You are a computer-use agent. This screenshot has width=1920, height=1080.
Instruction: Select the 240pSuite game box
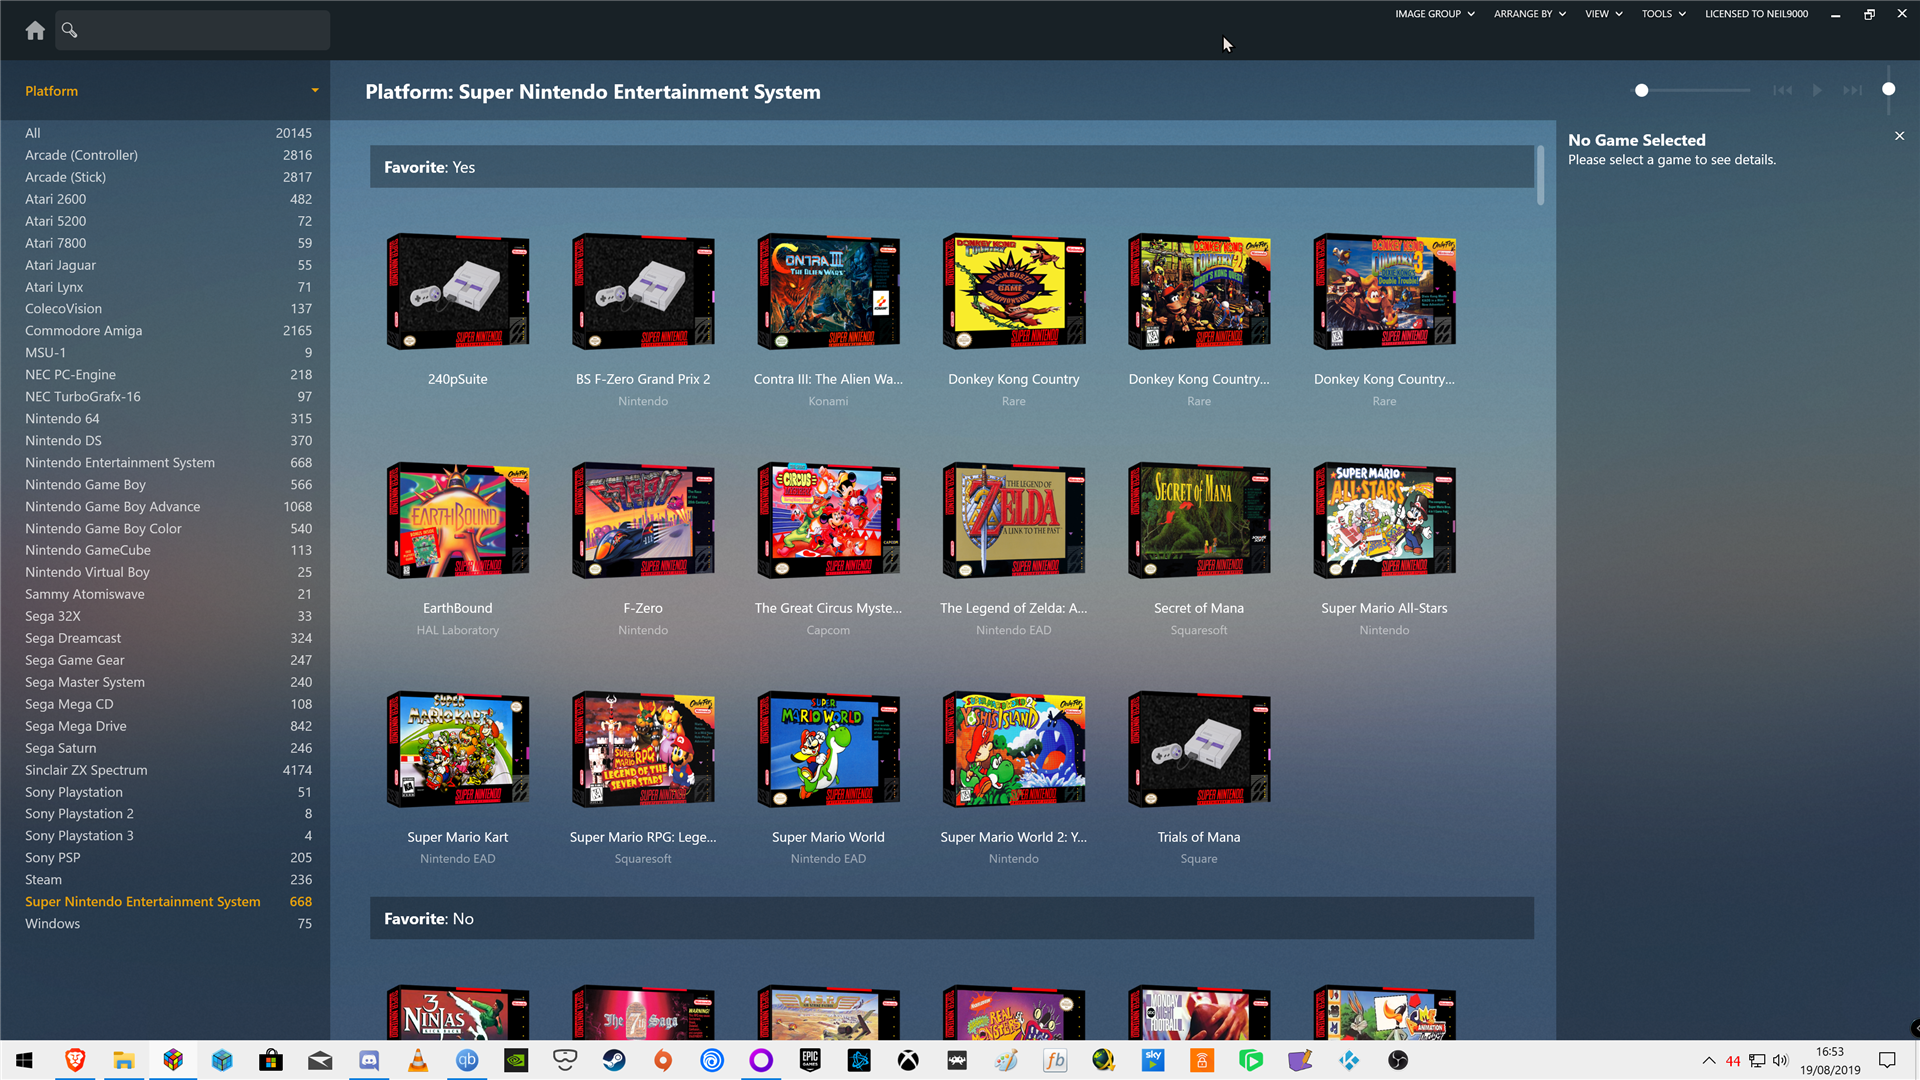tap(457, 291)
